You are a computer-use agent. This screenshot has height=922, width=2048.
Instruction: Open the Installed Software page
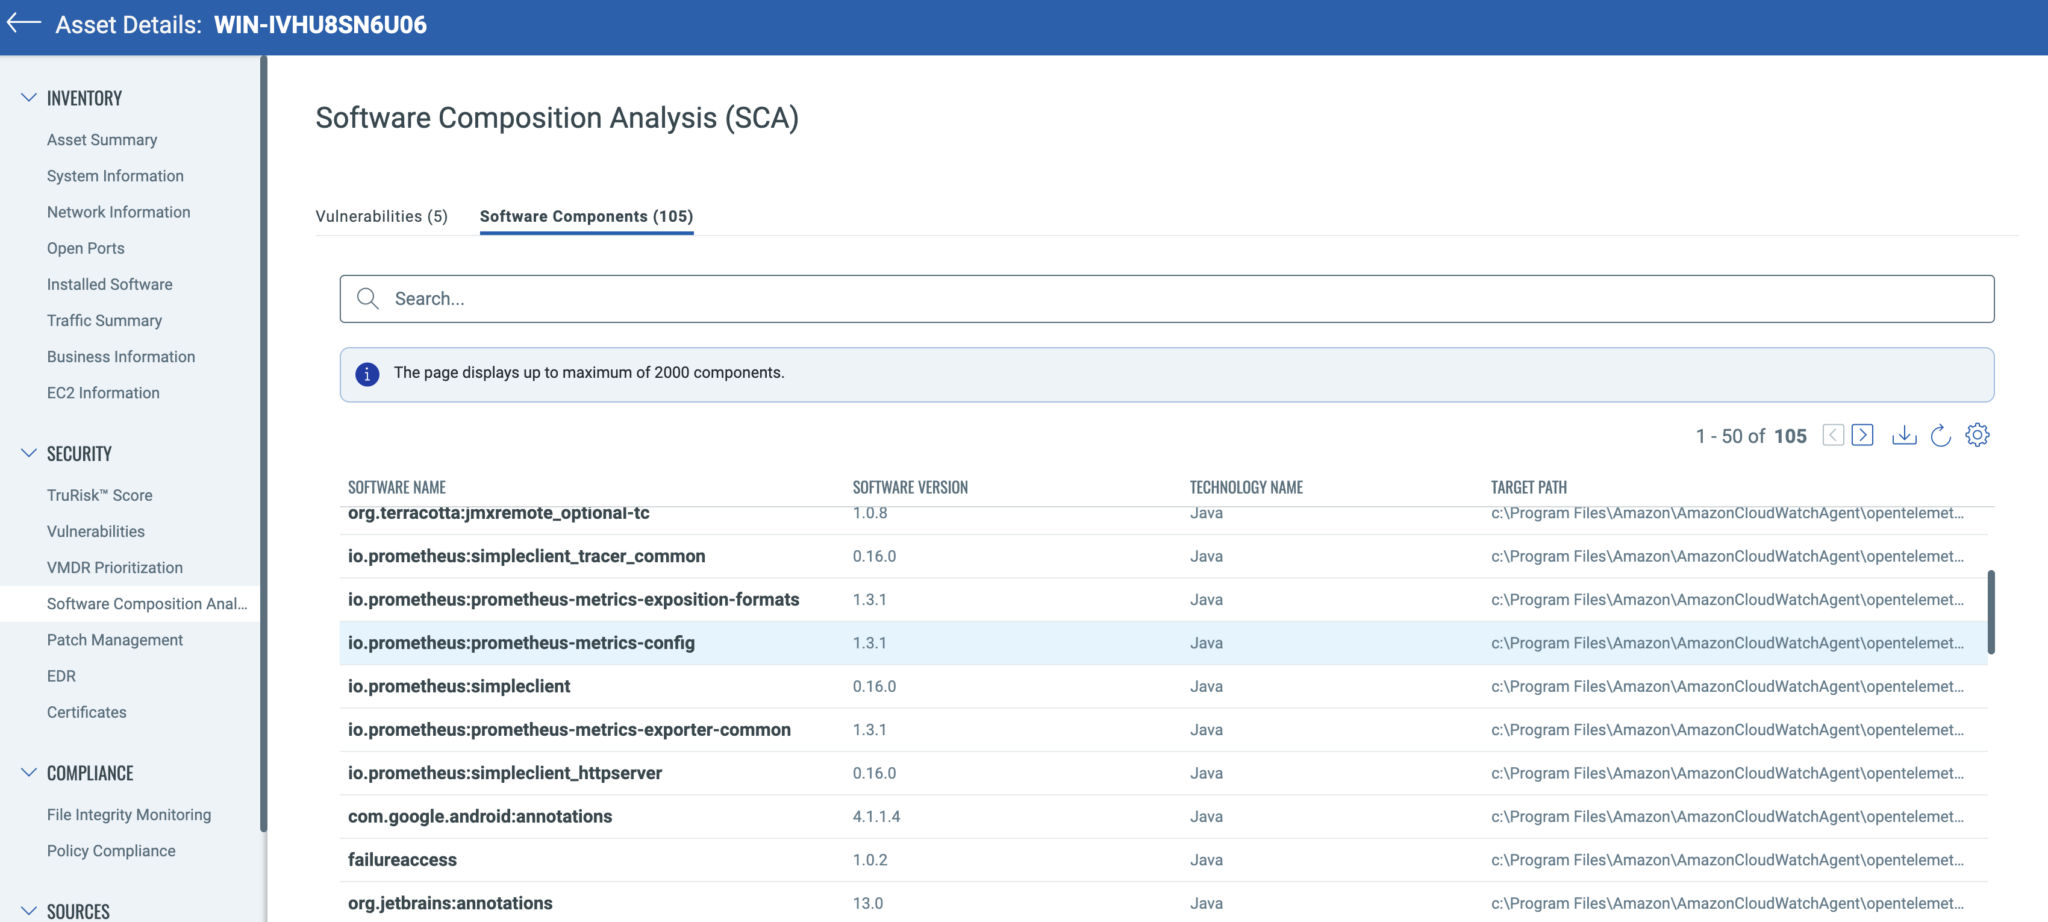(x=109, y=284)
